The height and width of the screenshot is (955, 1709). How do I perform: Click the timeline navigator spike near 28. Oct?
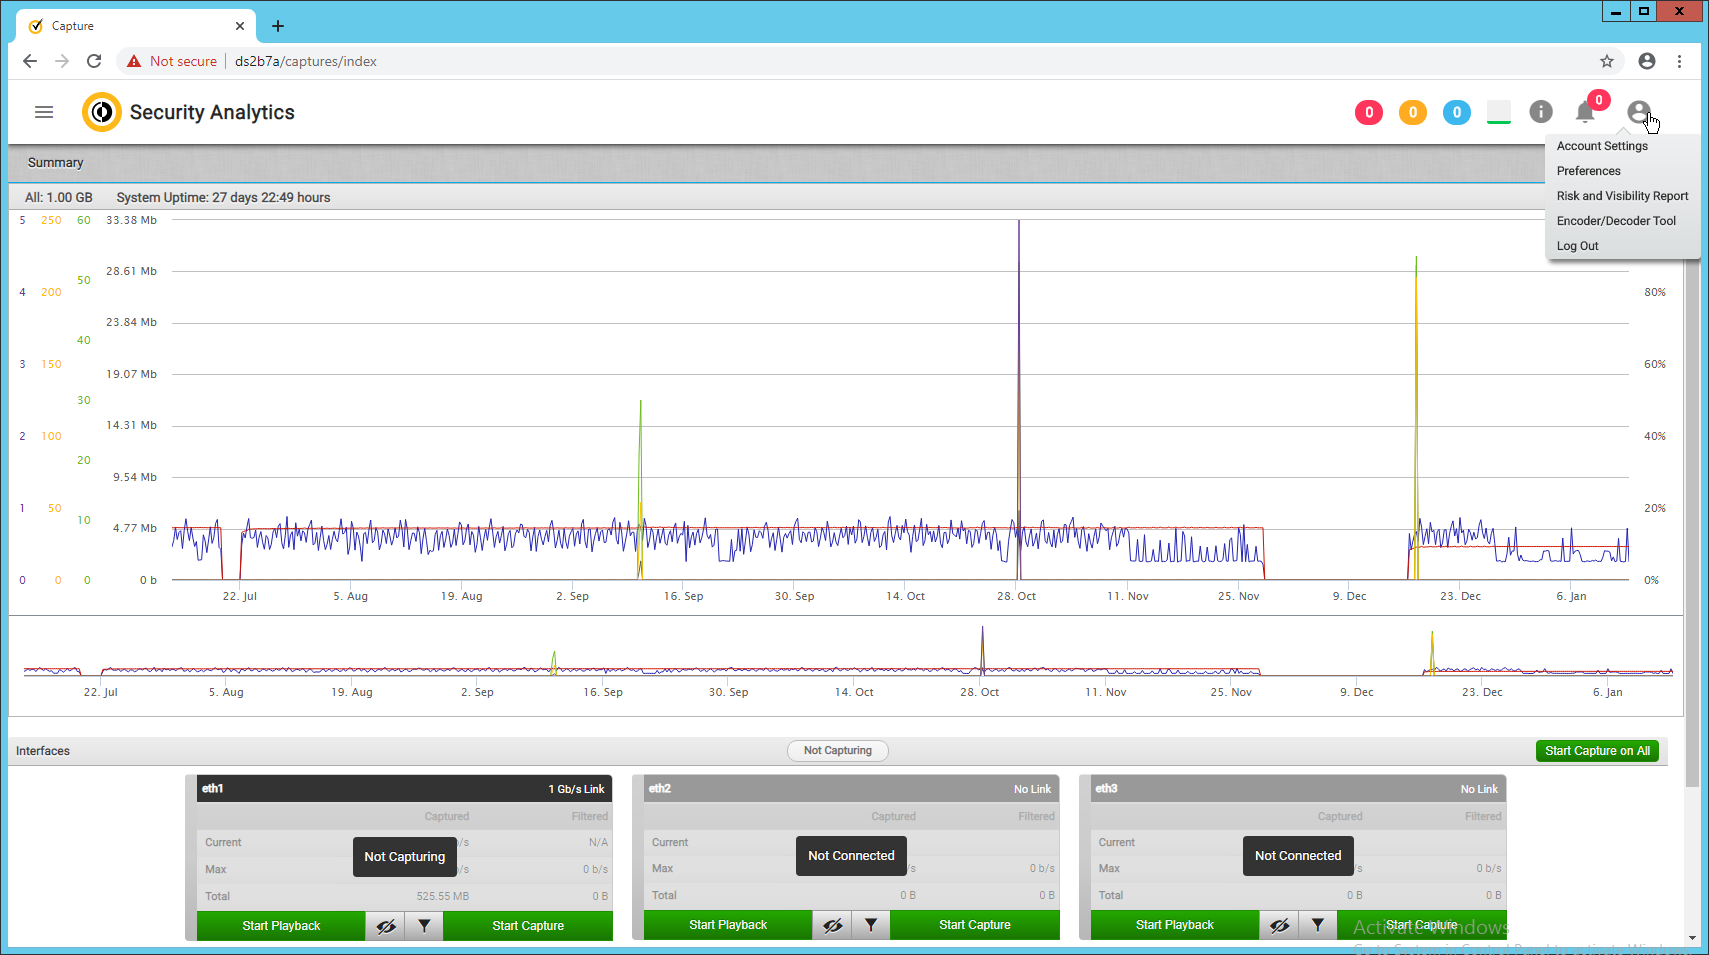(982, 651)
